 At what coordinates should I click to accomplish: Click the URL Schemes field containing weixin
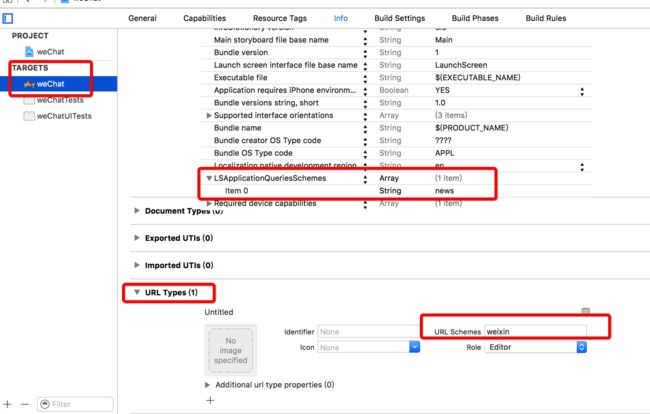[x=535, y=332]
